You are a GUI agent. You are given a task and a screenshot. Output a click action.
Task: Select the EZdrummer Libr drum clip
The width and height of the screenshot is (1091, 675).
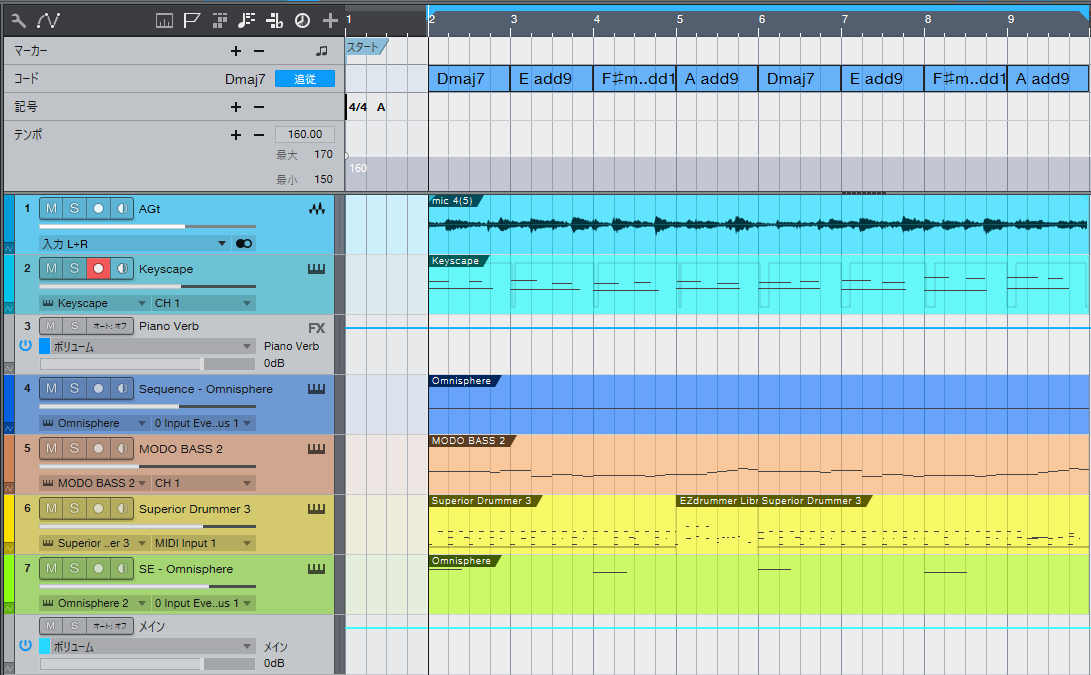tap(717, 524)
